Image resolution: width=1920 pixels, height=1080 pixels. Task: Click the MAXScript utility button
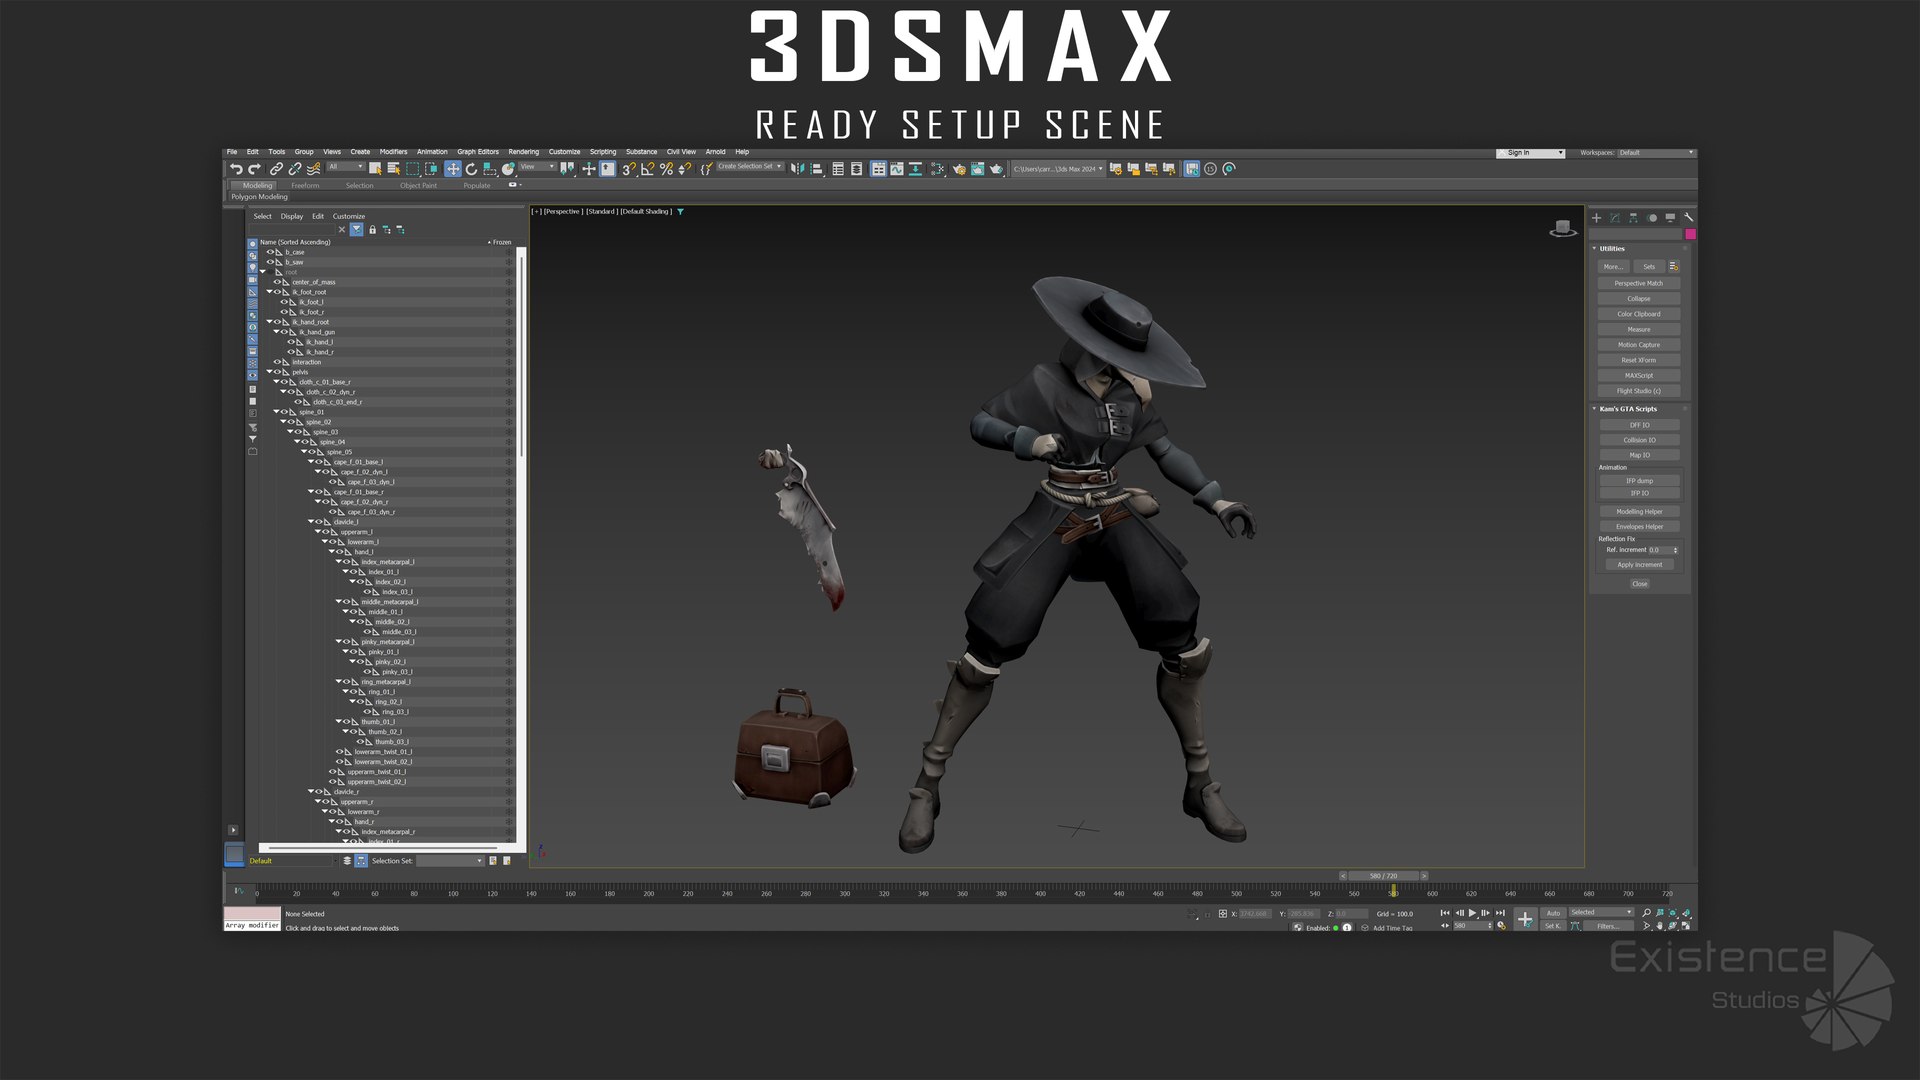tap(1639, 376)
